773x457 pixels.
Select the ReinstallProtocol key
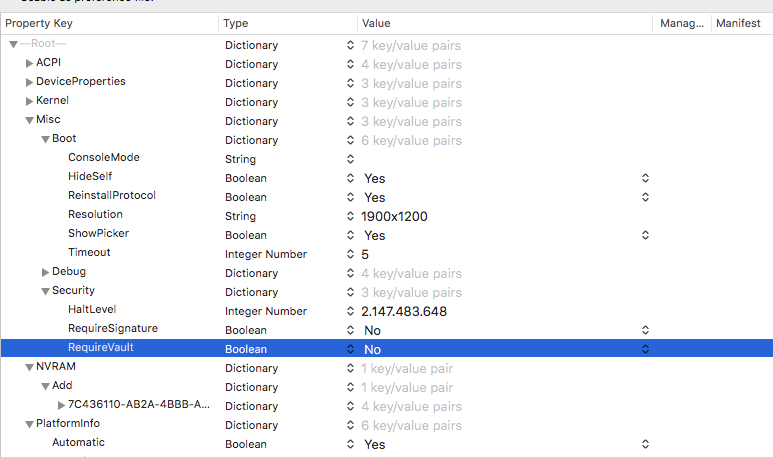[112, 195]
